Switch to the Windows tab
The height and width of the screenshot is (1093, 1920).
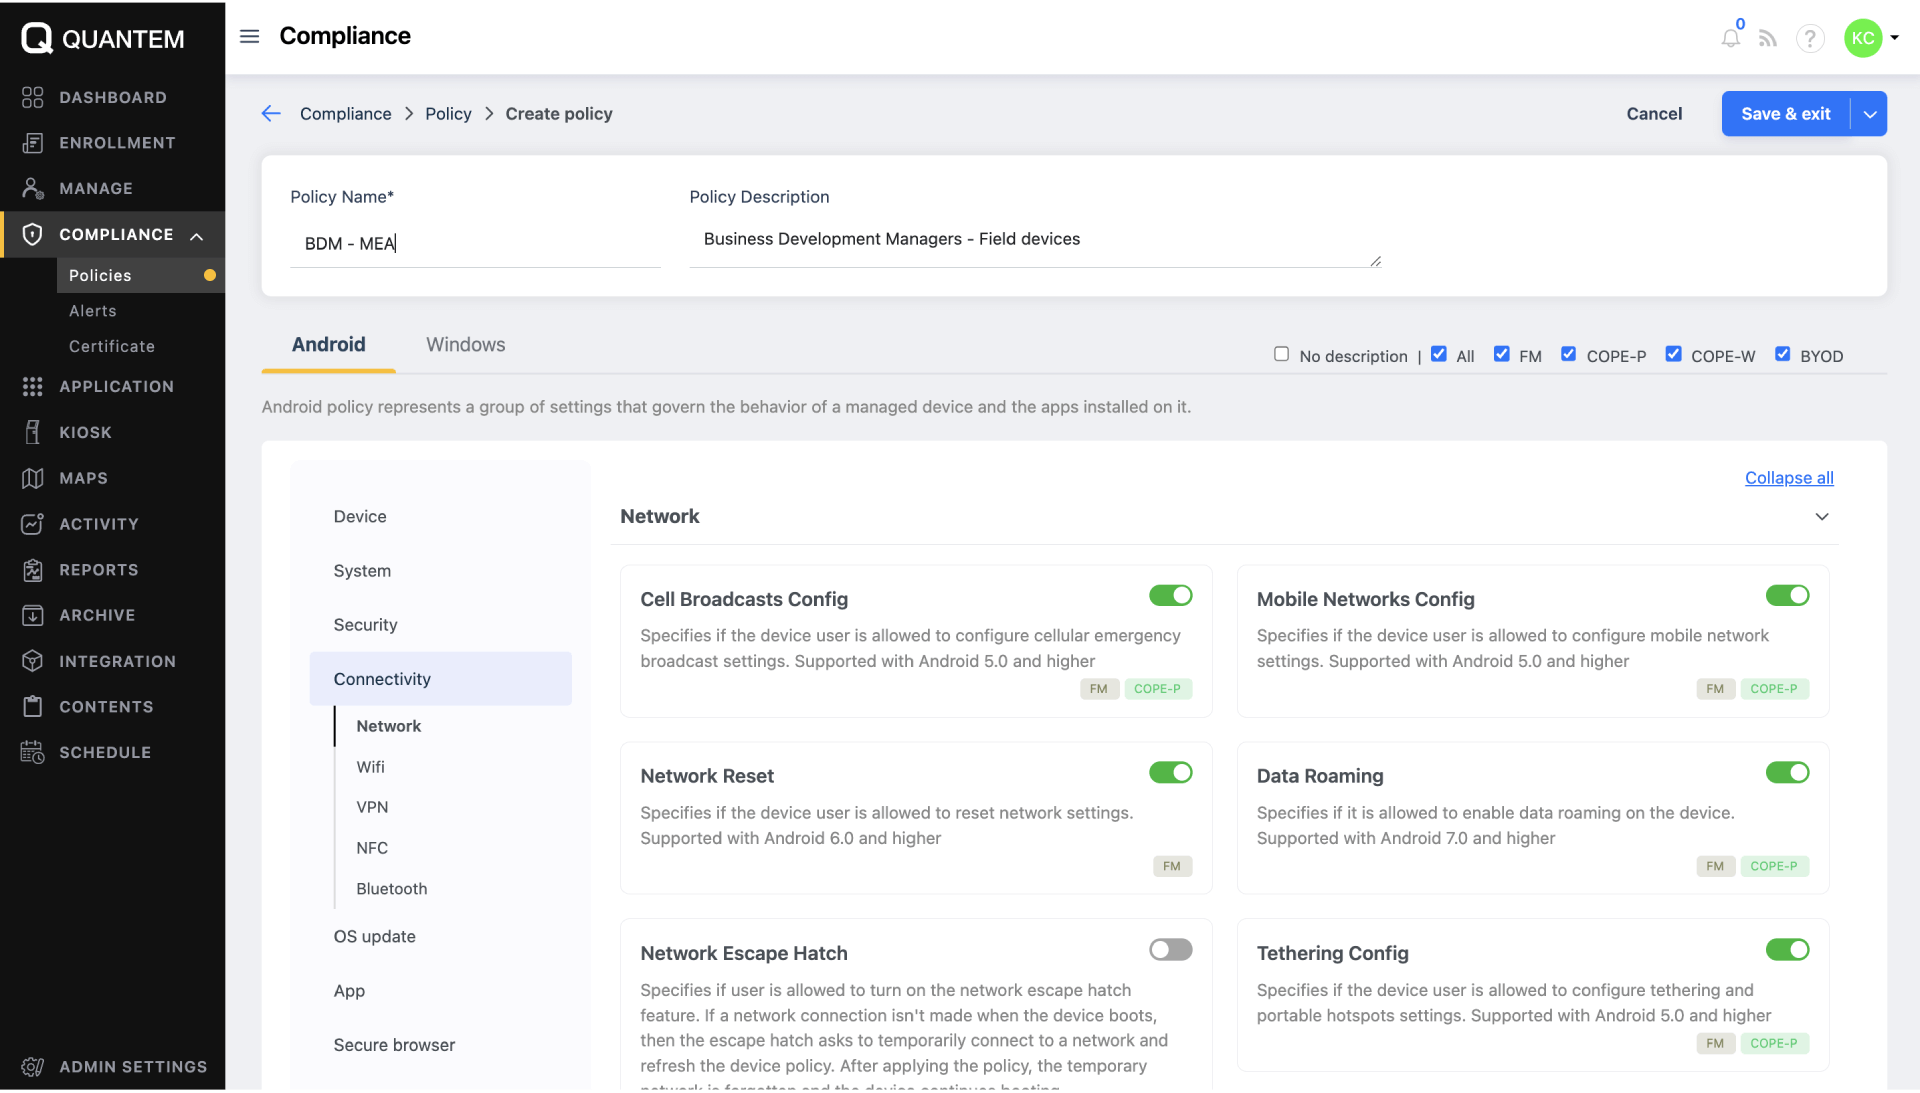pyautogui.click(x=465, y=345)
